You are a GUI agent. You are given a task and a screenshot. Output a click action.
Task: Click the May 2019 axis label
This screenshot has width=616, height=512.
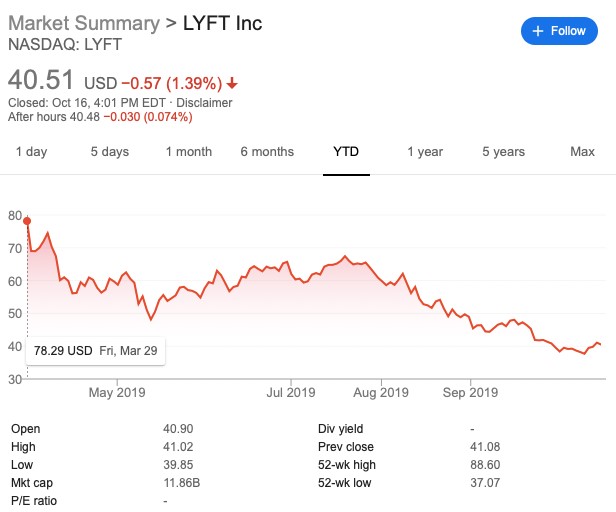coord(118,392)
